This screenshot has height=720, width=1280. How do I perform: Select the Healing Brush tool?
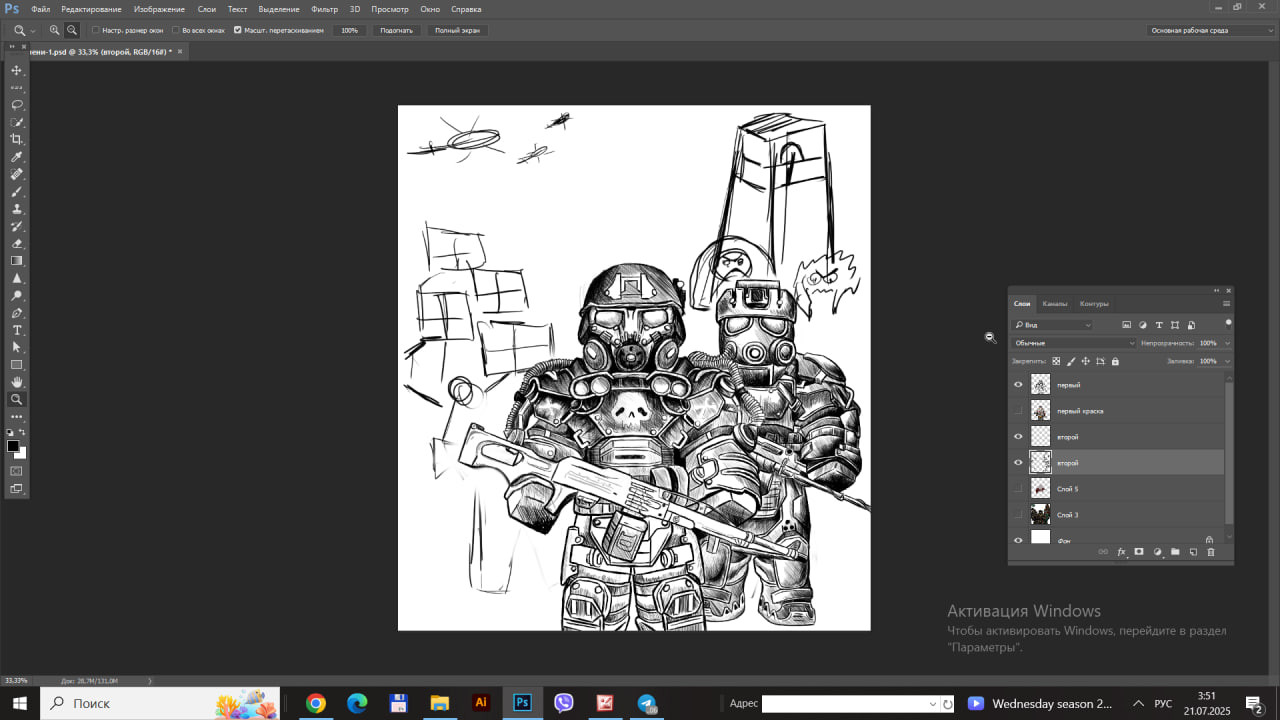[x=16, y=174]
